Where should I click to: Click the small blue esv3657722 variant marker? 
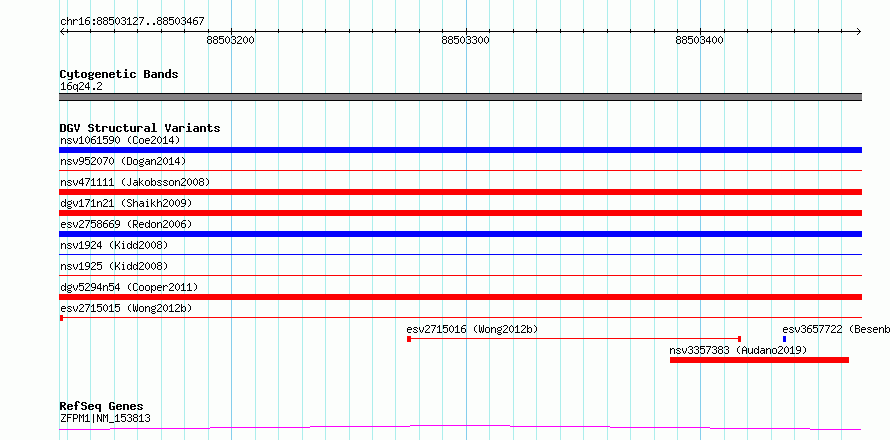point(784,339)
